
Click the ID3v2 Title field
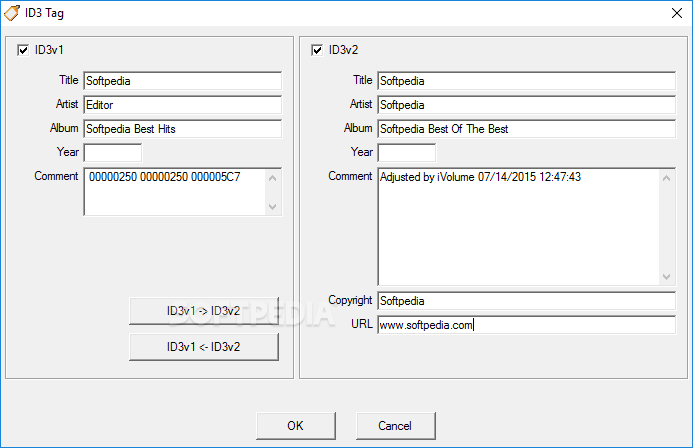point(526,80)
